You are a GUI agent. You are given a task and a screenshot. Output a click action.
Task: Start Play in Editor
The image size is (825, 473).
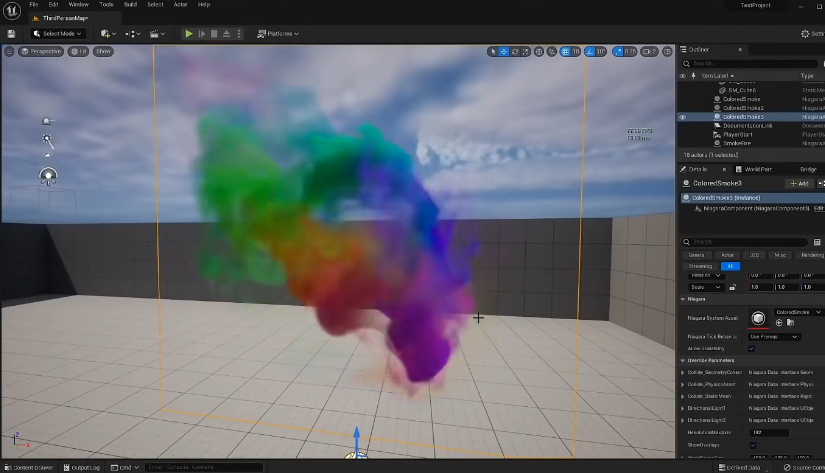point(188,34)
